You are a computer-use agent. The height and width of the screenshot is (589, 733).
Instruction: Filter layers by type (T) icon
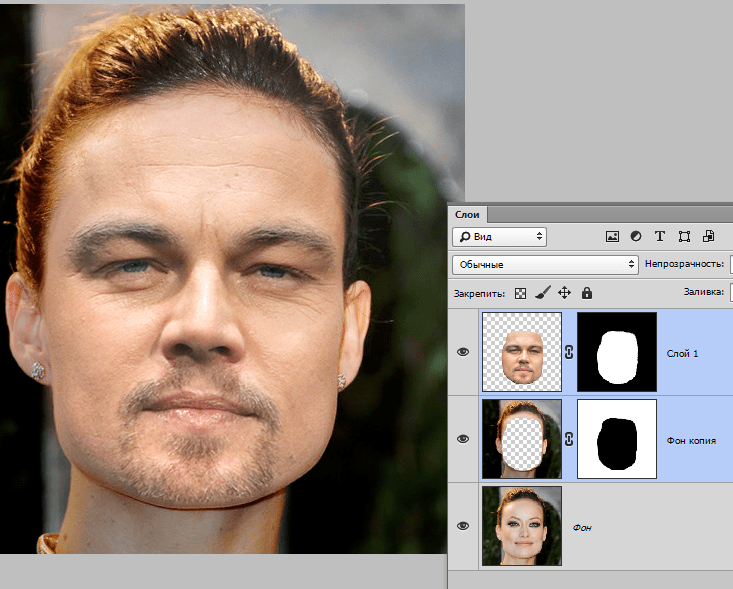tap(660, 237)
